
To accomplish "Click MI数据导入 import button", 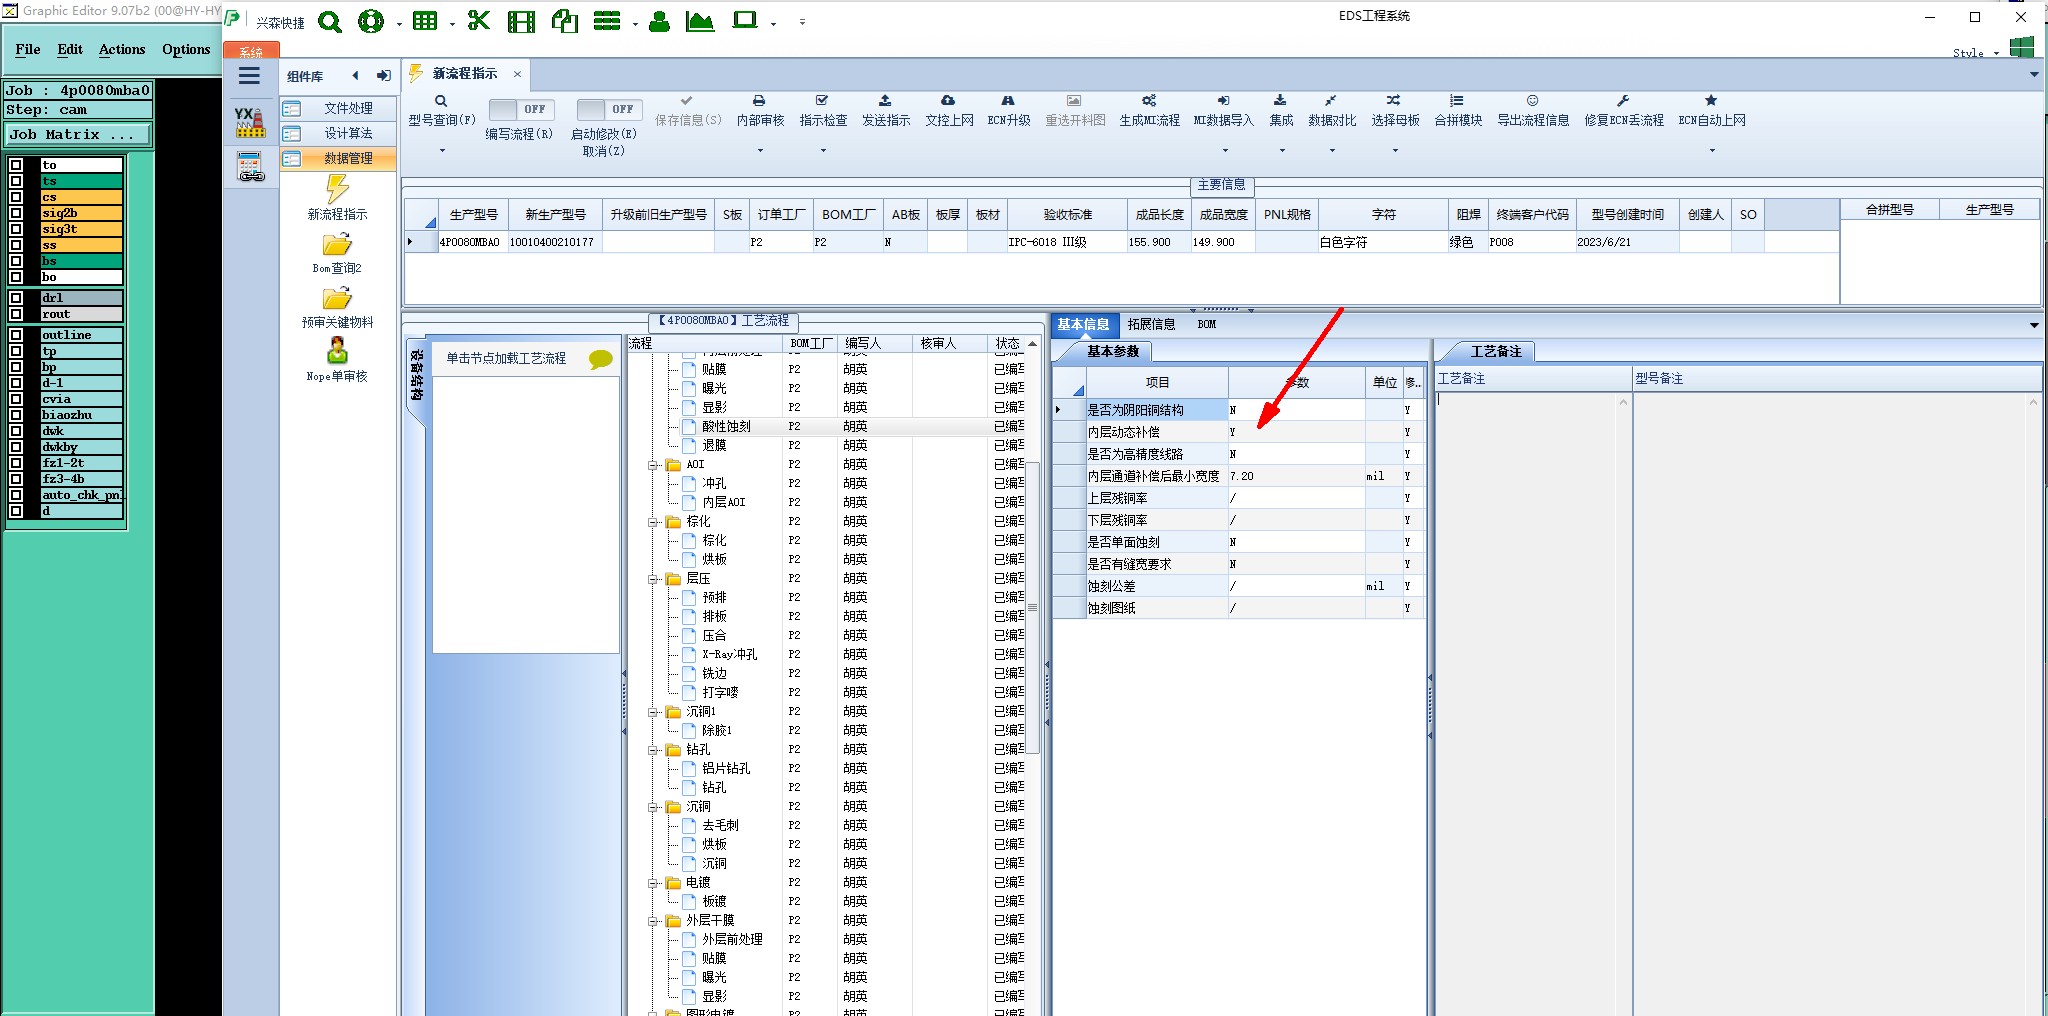I will pyautogui.click(x=1223, y=110).
